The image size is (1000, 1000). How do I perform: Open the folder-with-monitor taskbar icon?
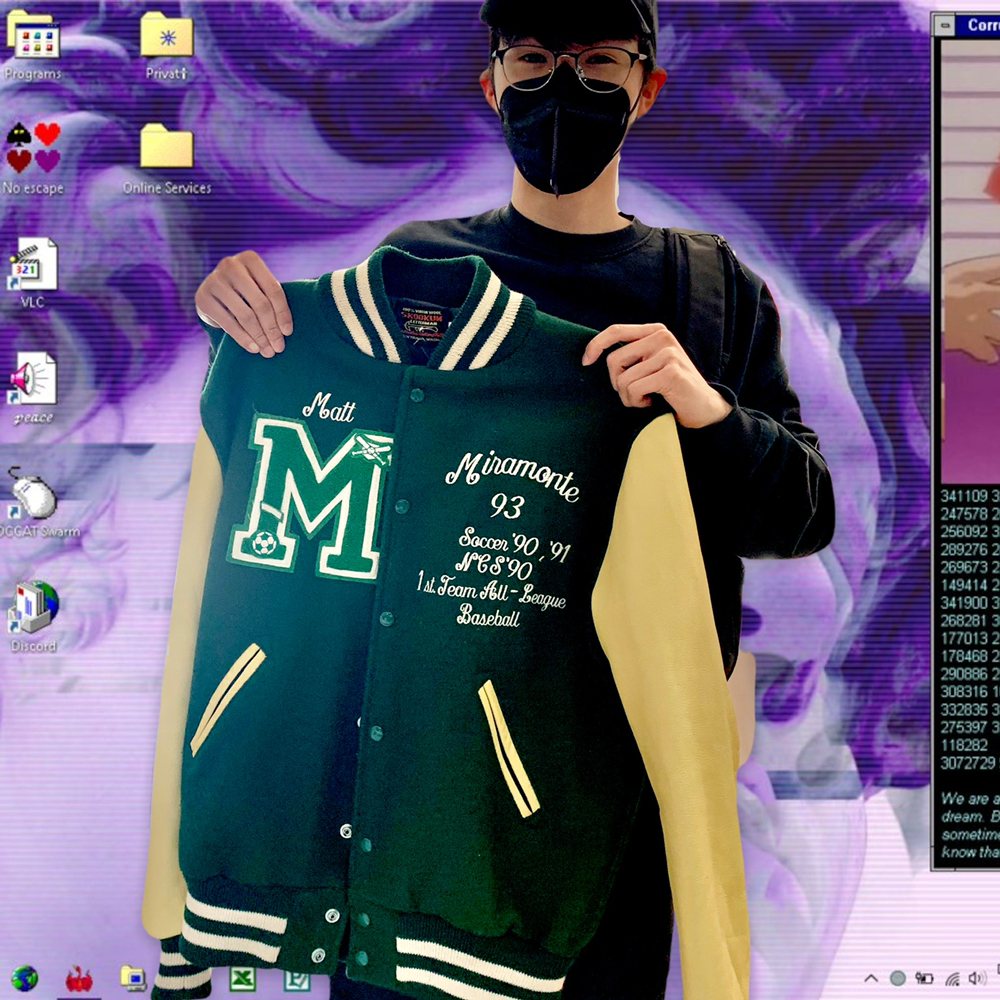point(133,978)
